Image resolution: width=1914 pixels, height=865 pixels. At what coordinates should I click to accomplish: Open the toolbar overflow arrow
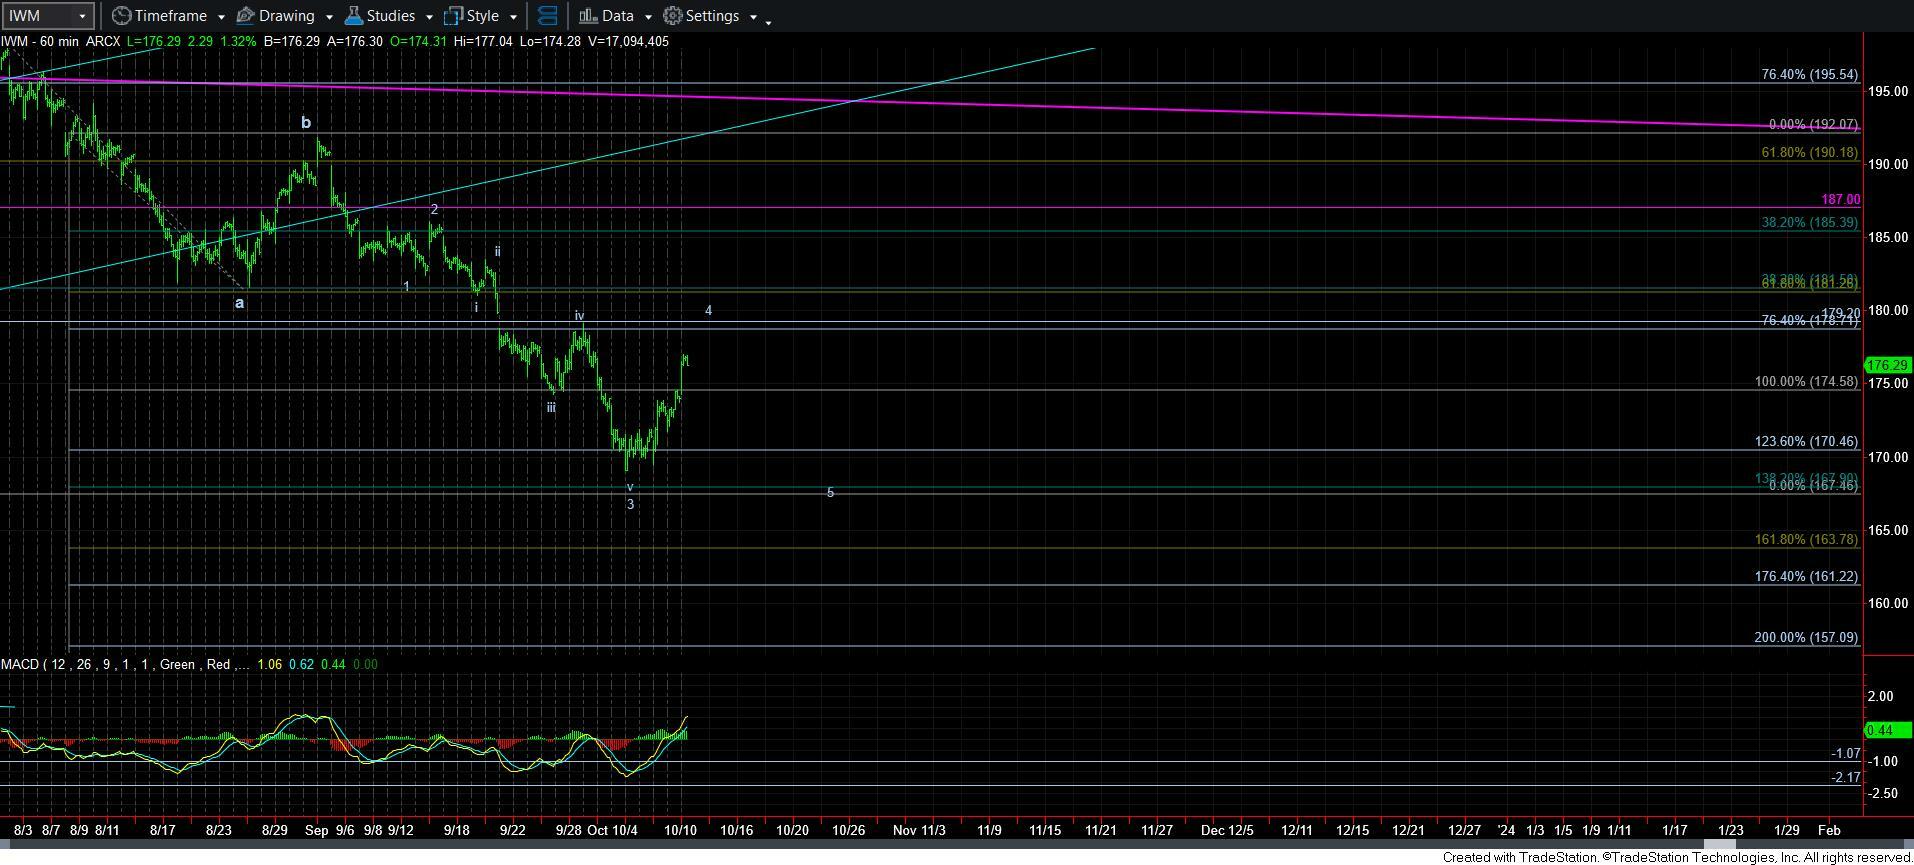point(768,22)
